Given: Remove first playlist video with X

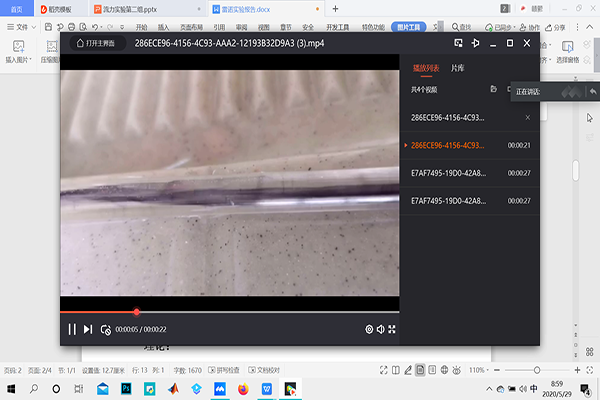Looking at the screenshot, I should click(x=528, y=118).
